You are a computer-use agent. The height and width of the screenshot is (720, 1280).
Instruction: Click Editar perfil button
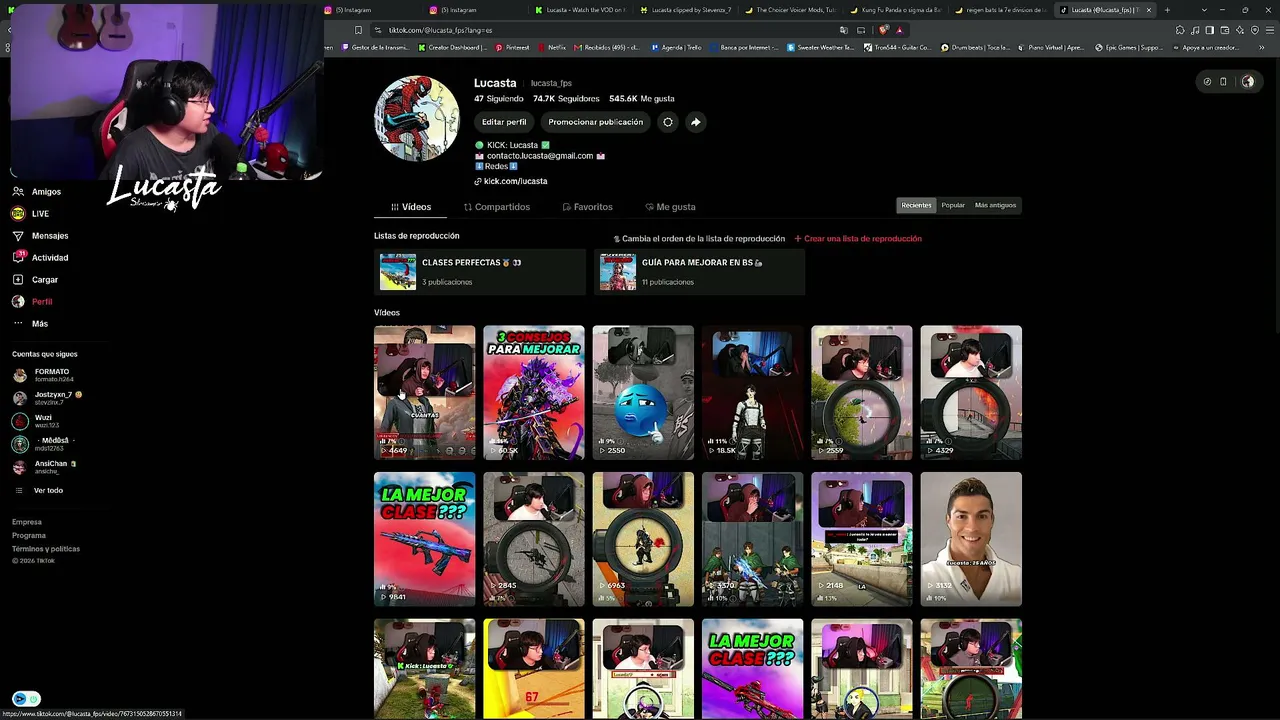(504, 122)
